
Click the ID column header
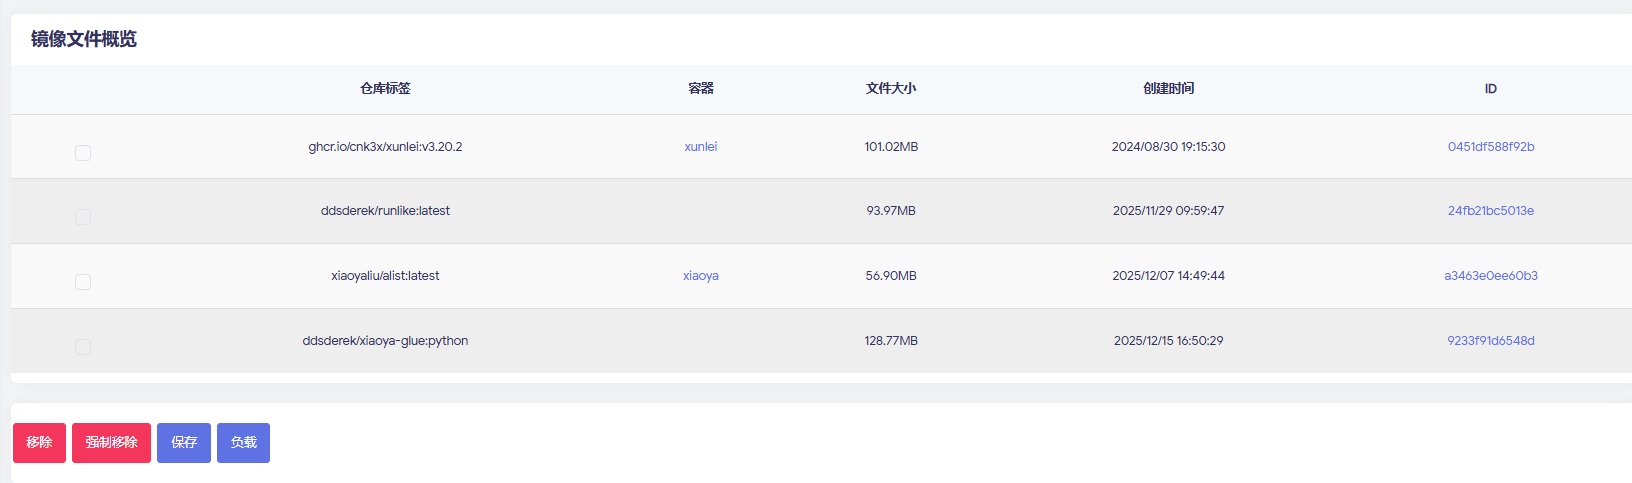tap(1490, 89)
